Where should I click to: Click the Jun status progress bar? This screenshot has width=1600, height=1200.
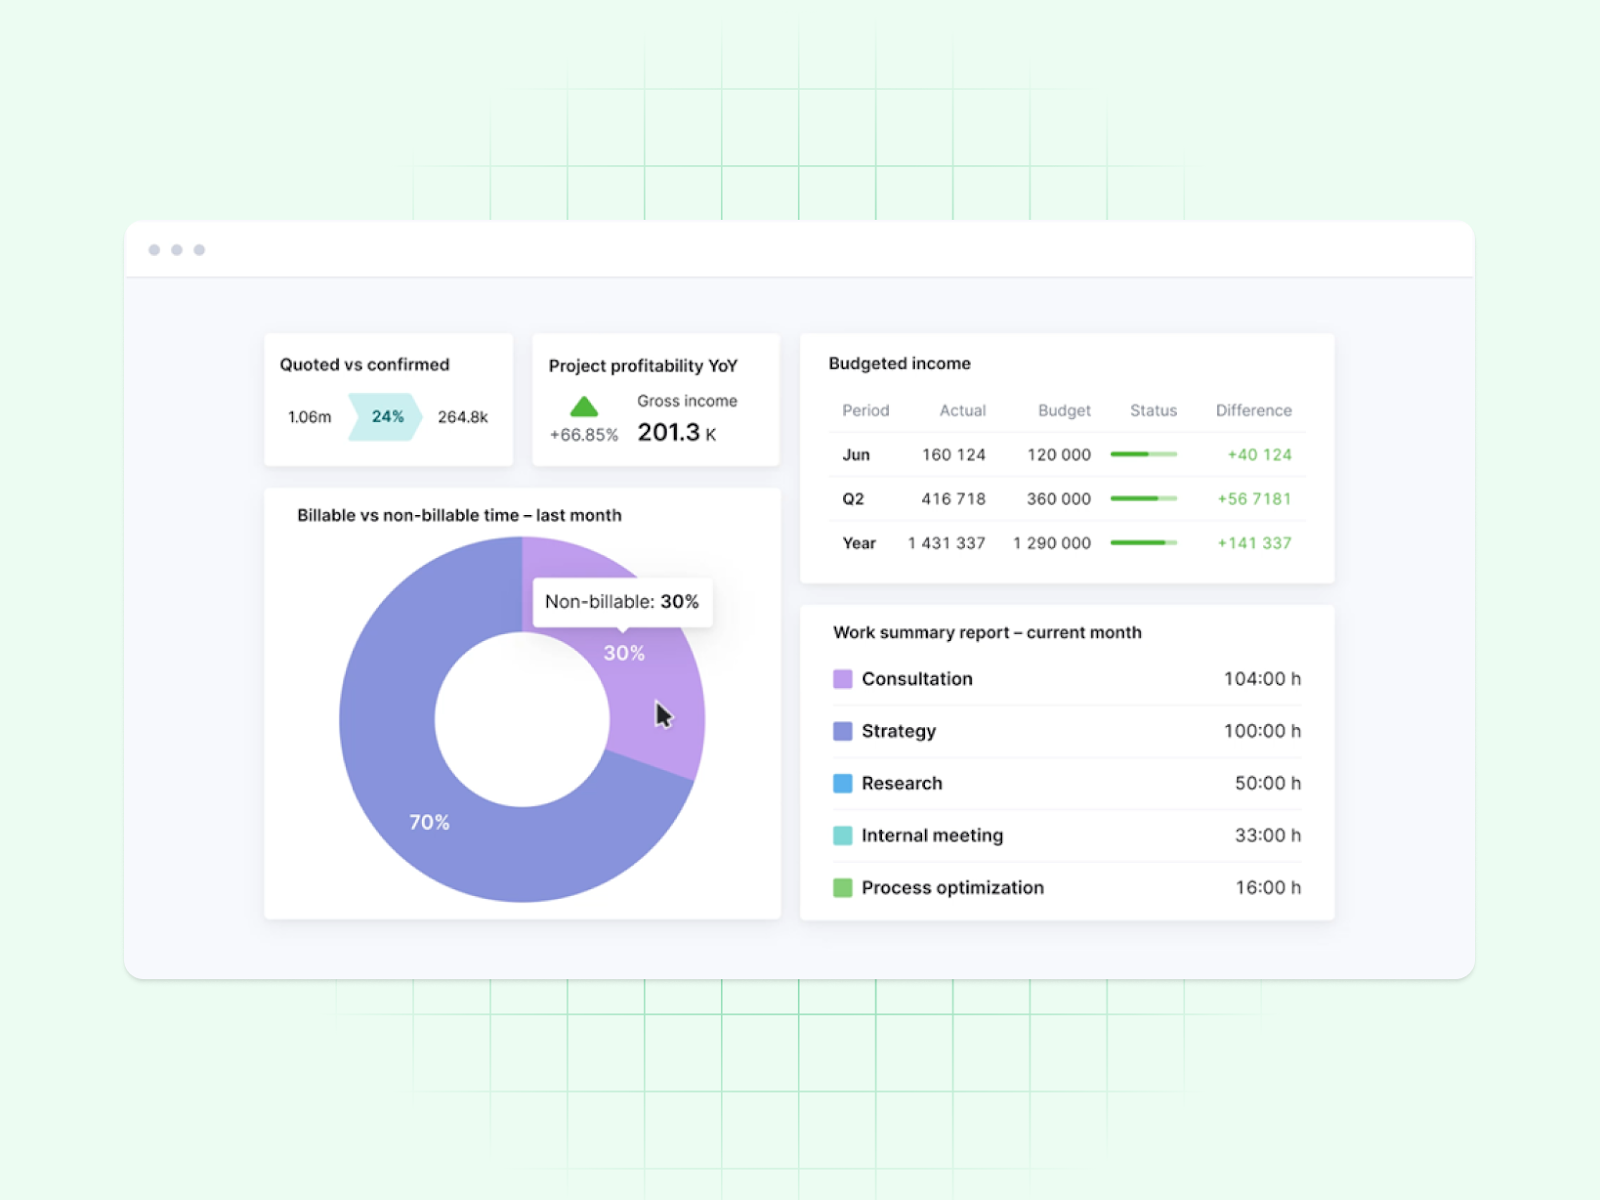point(1144,455)
